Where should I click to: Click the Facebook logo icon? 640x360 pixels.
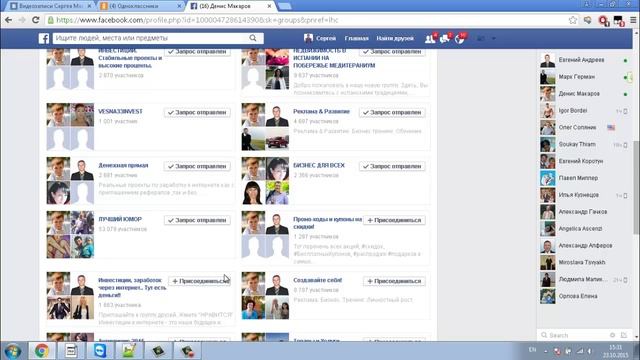44,38
